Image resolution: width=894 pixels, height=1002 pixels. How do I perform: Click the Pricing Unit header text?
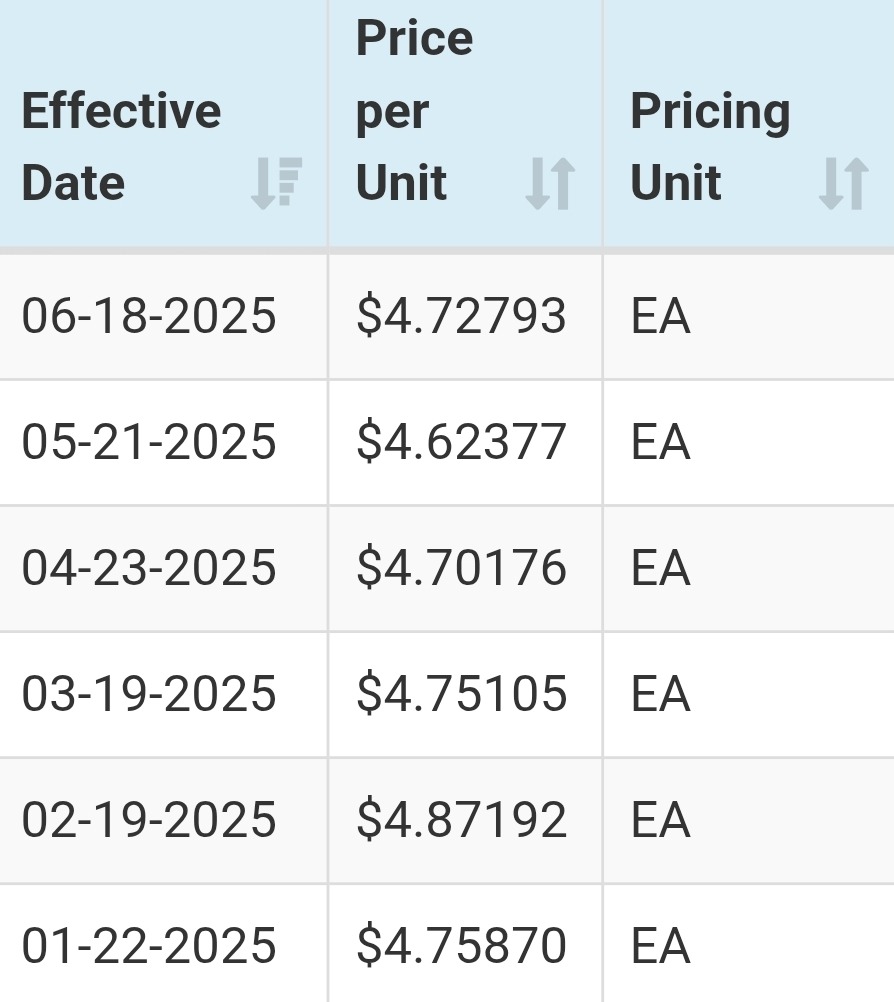(710, 146)
